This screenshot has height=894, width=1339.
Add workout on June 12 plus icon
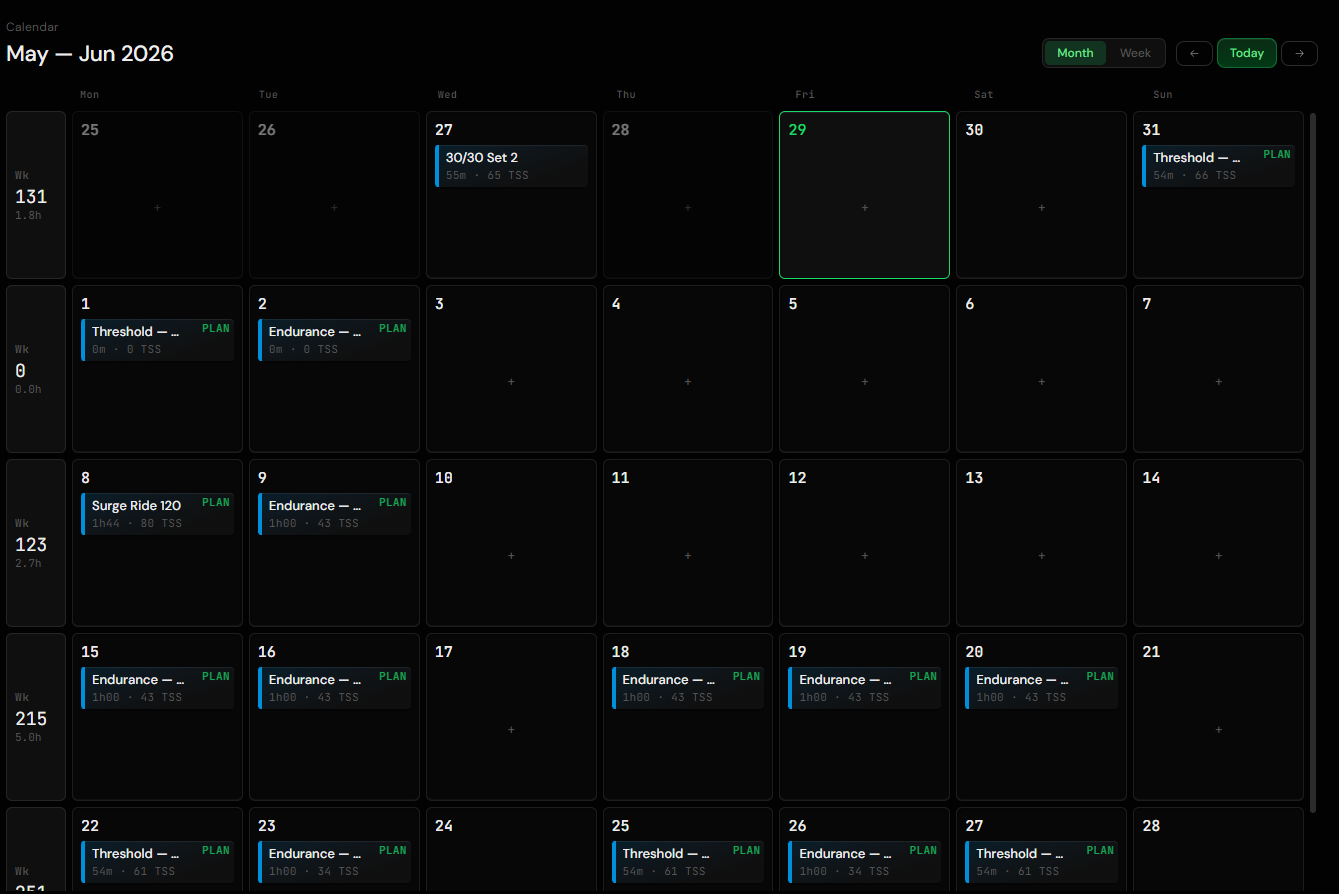[865, 556]
